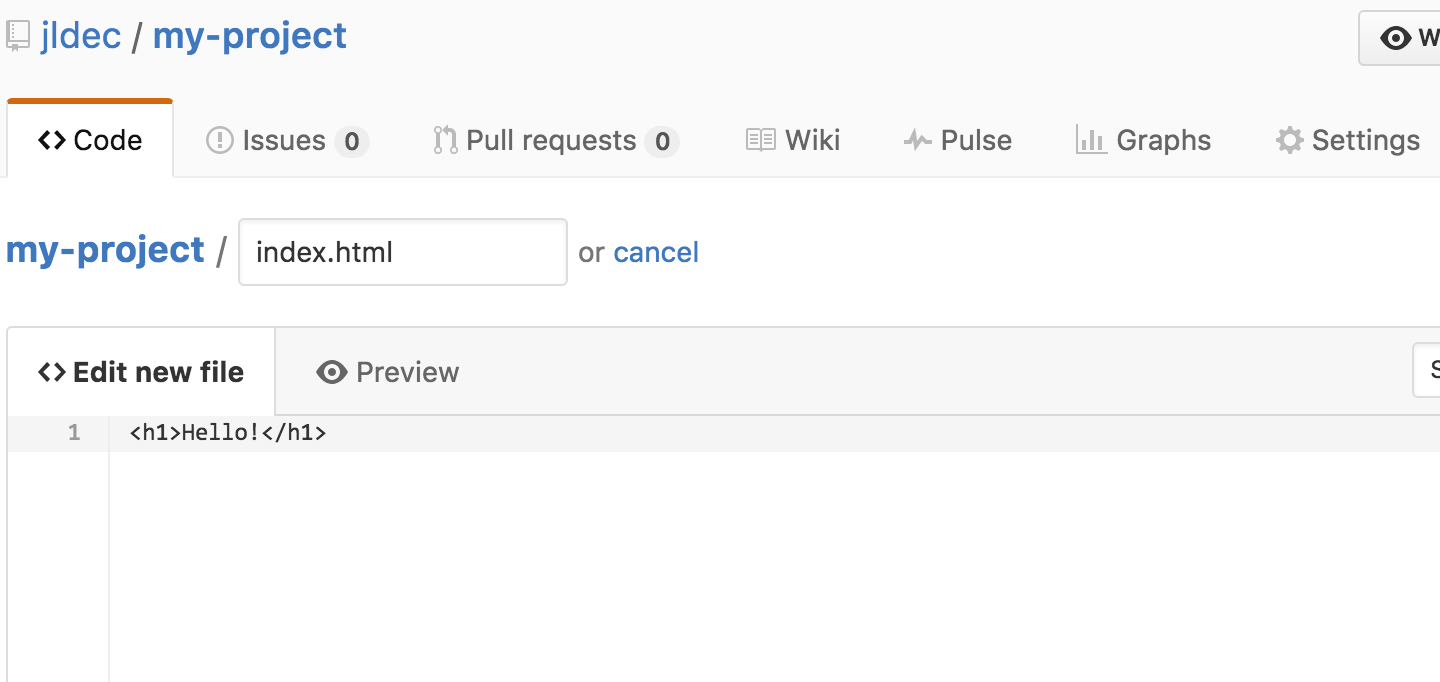Click the eye icon on the Preview tab
Viewport: 1440px width, 682px height.
[331, 371]
